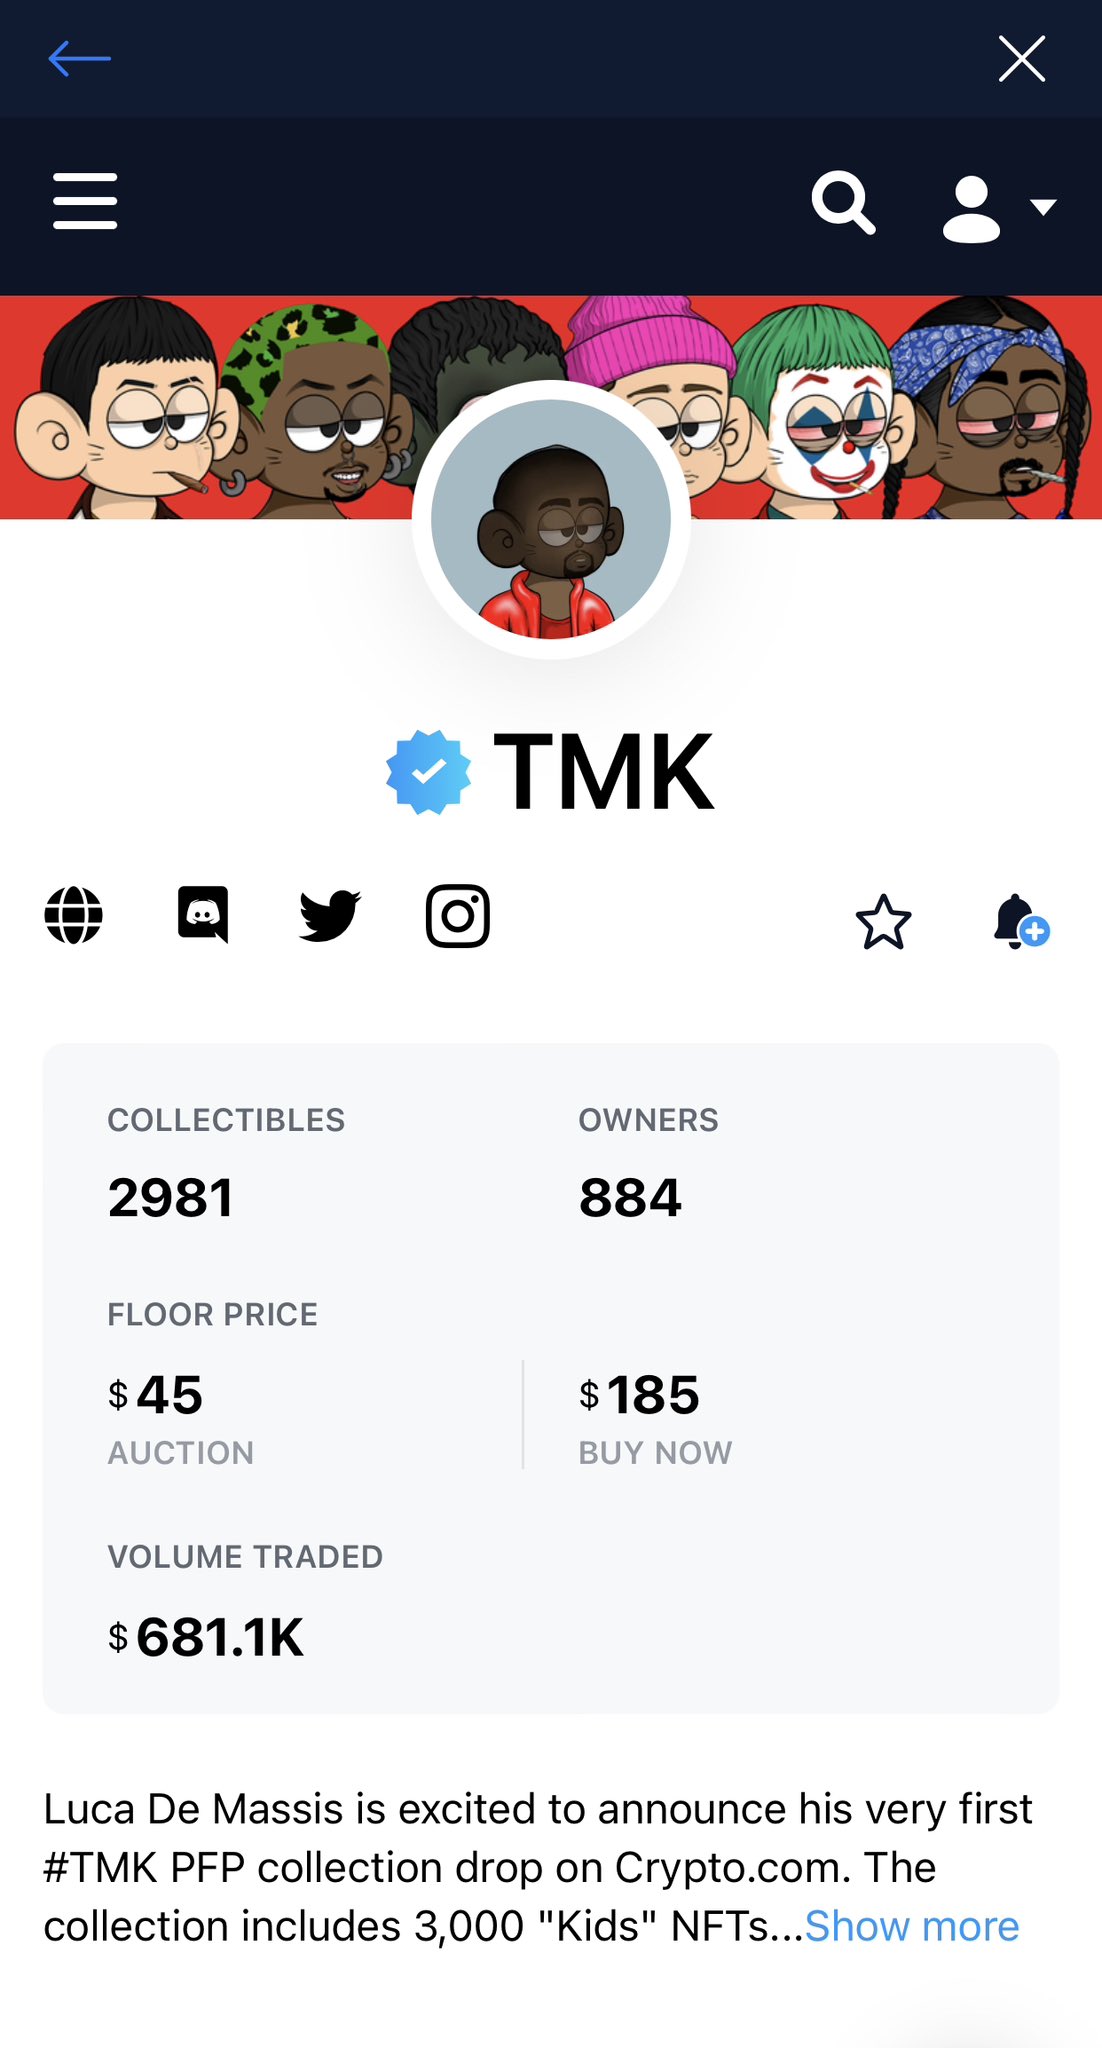The width and height of the screenshot is (1102, 2048).
Task: Tap the 2981 collectibles count
Action: [171, 1198]
